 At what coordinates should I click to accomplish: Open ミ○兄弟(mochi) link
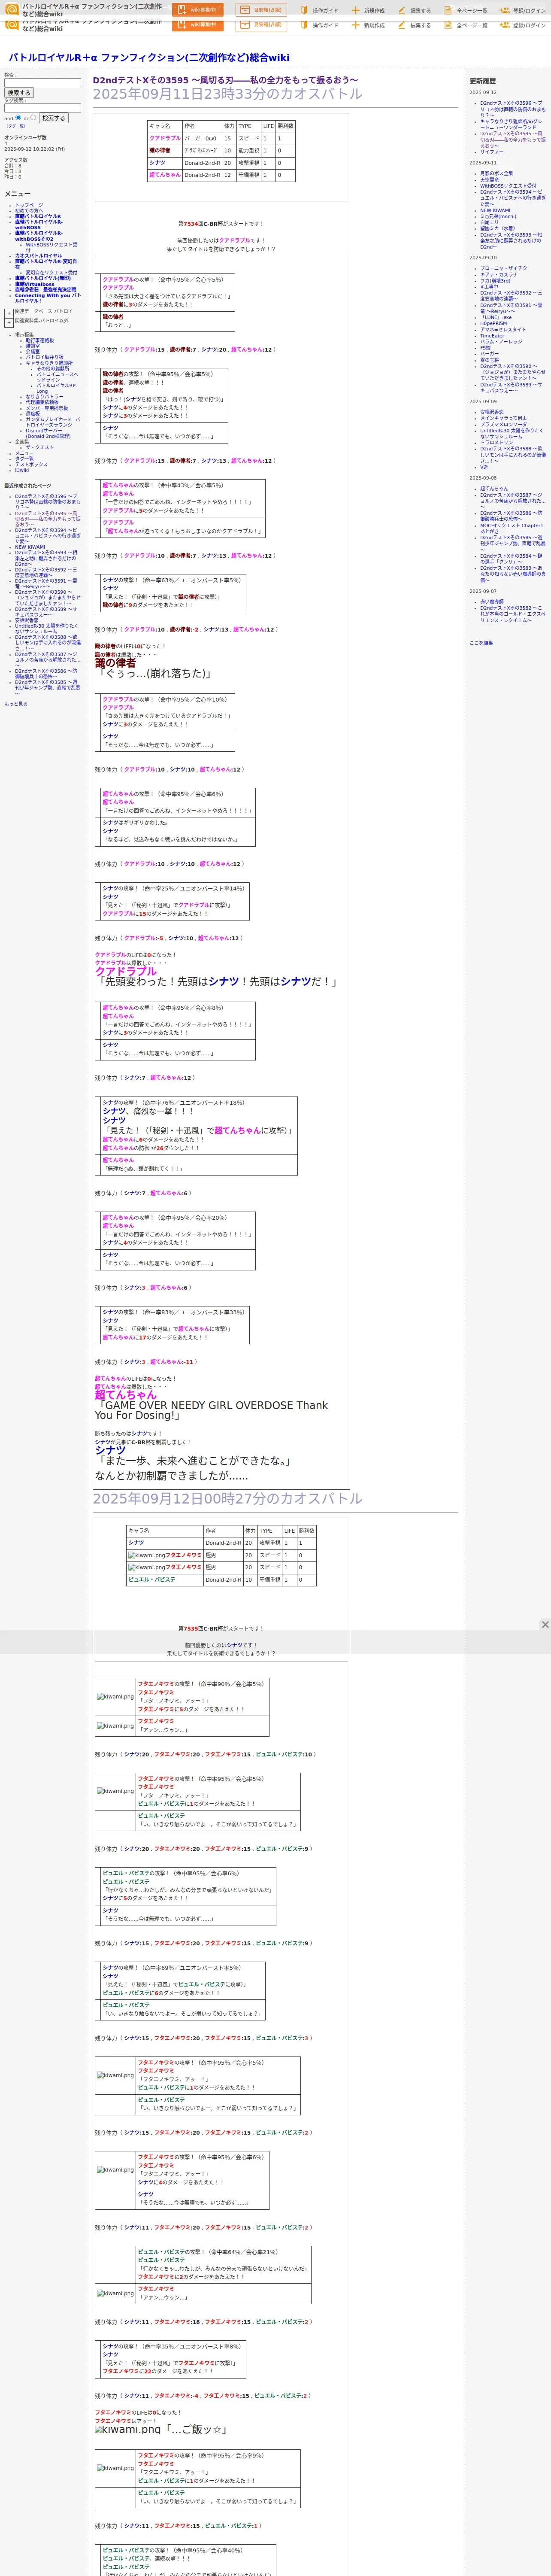tap(498, 216)
